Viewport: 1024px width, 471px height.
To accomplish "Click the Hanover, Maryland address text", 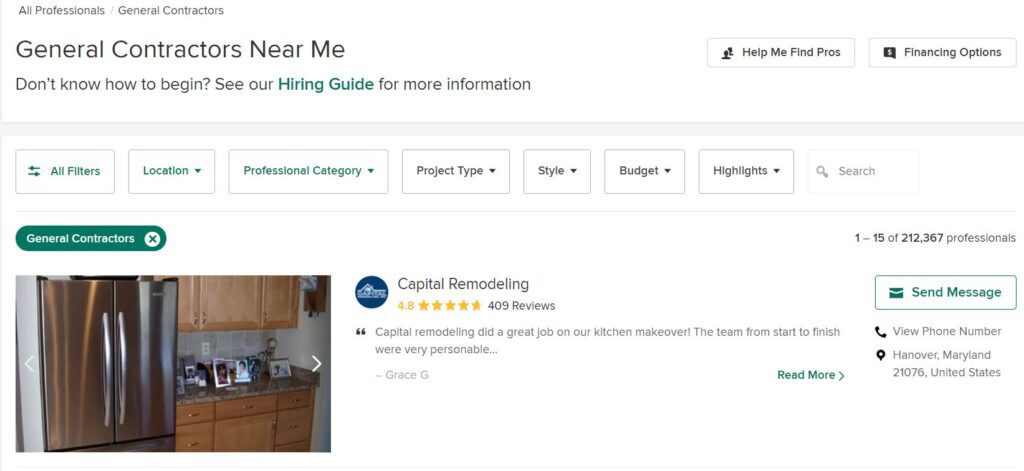I will [x=946, y=364].
